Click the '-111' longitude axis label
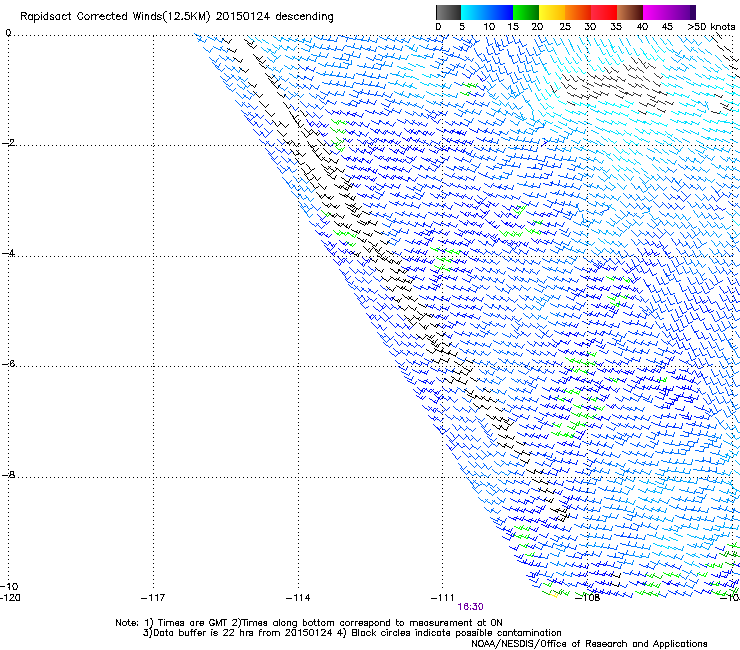740x650 pixels. pyautogui.click(x=443, y=598)
